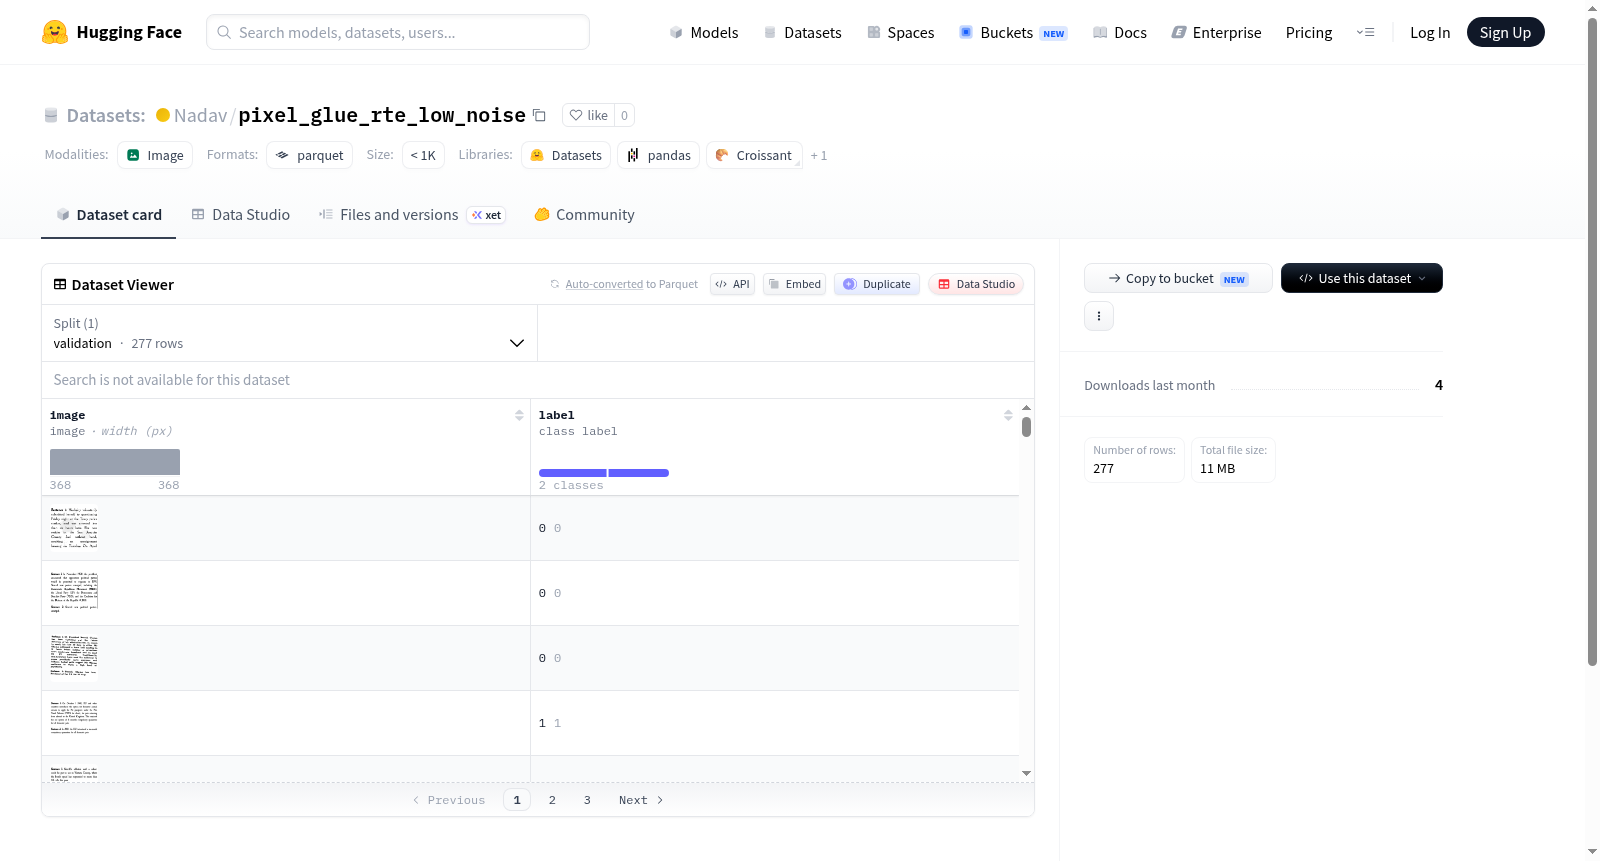Open the Nadav user profile link
This screenshot has height=861, width=1600.
coord(200,115)
